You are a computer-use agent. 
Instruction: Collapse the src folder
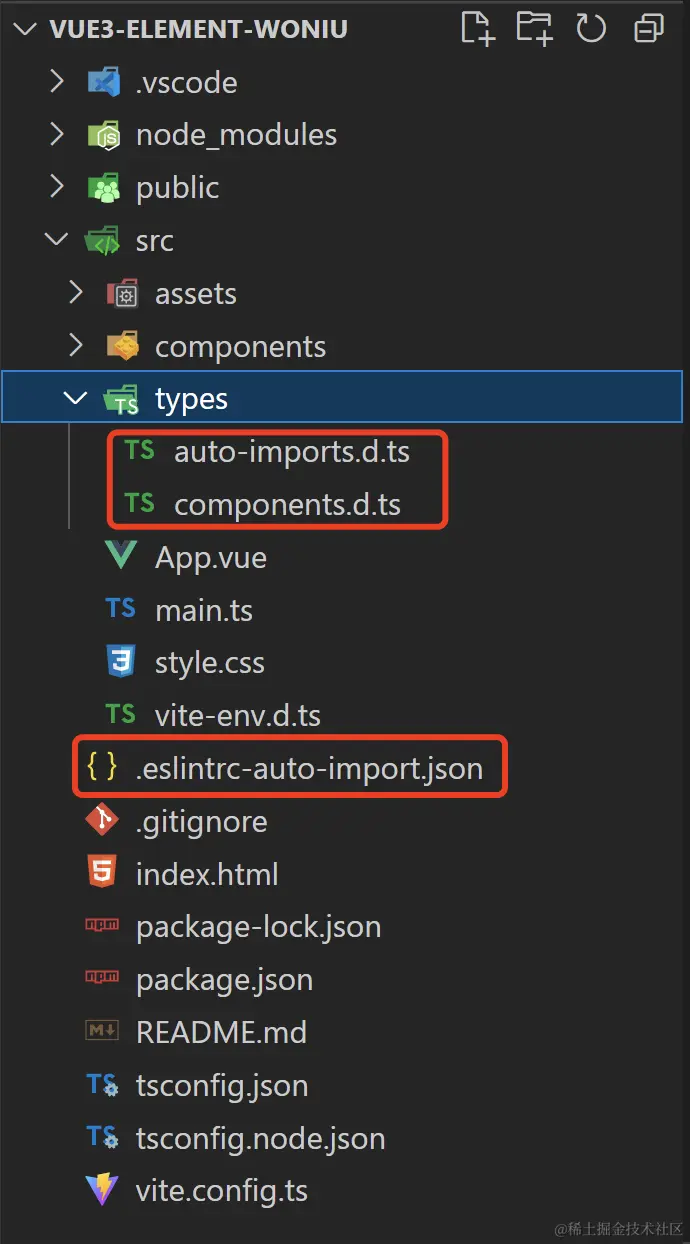56,240
